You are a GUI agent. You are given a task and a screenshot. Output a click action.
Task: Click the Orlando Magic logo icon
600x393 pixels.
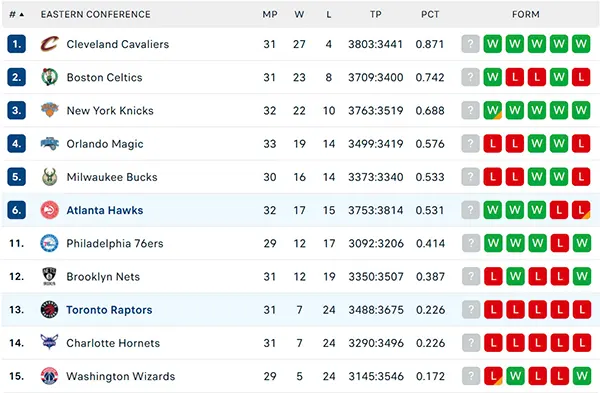tap(49, 144)
